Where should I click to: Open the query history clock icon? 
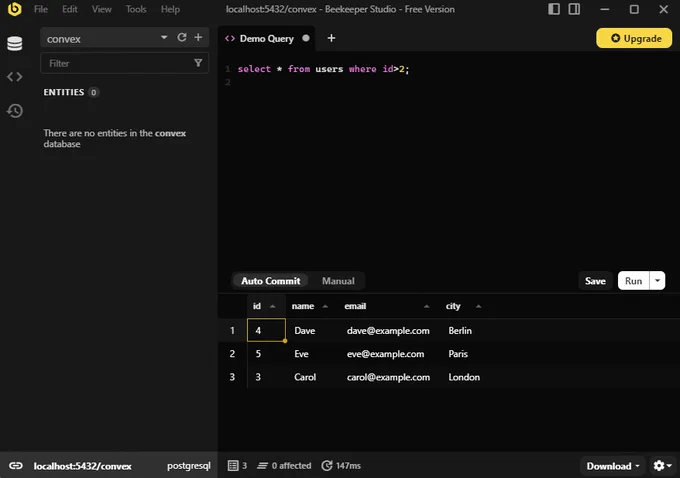[x=15, y=111]
